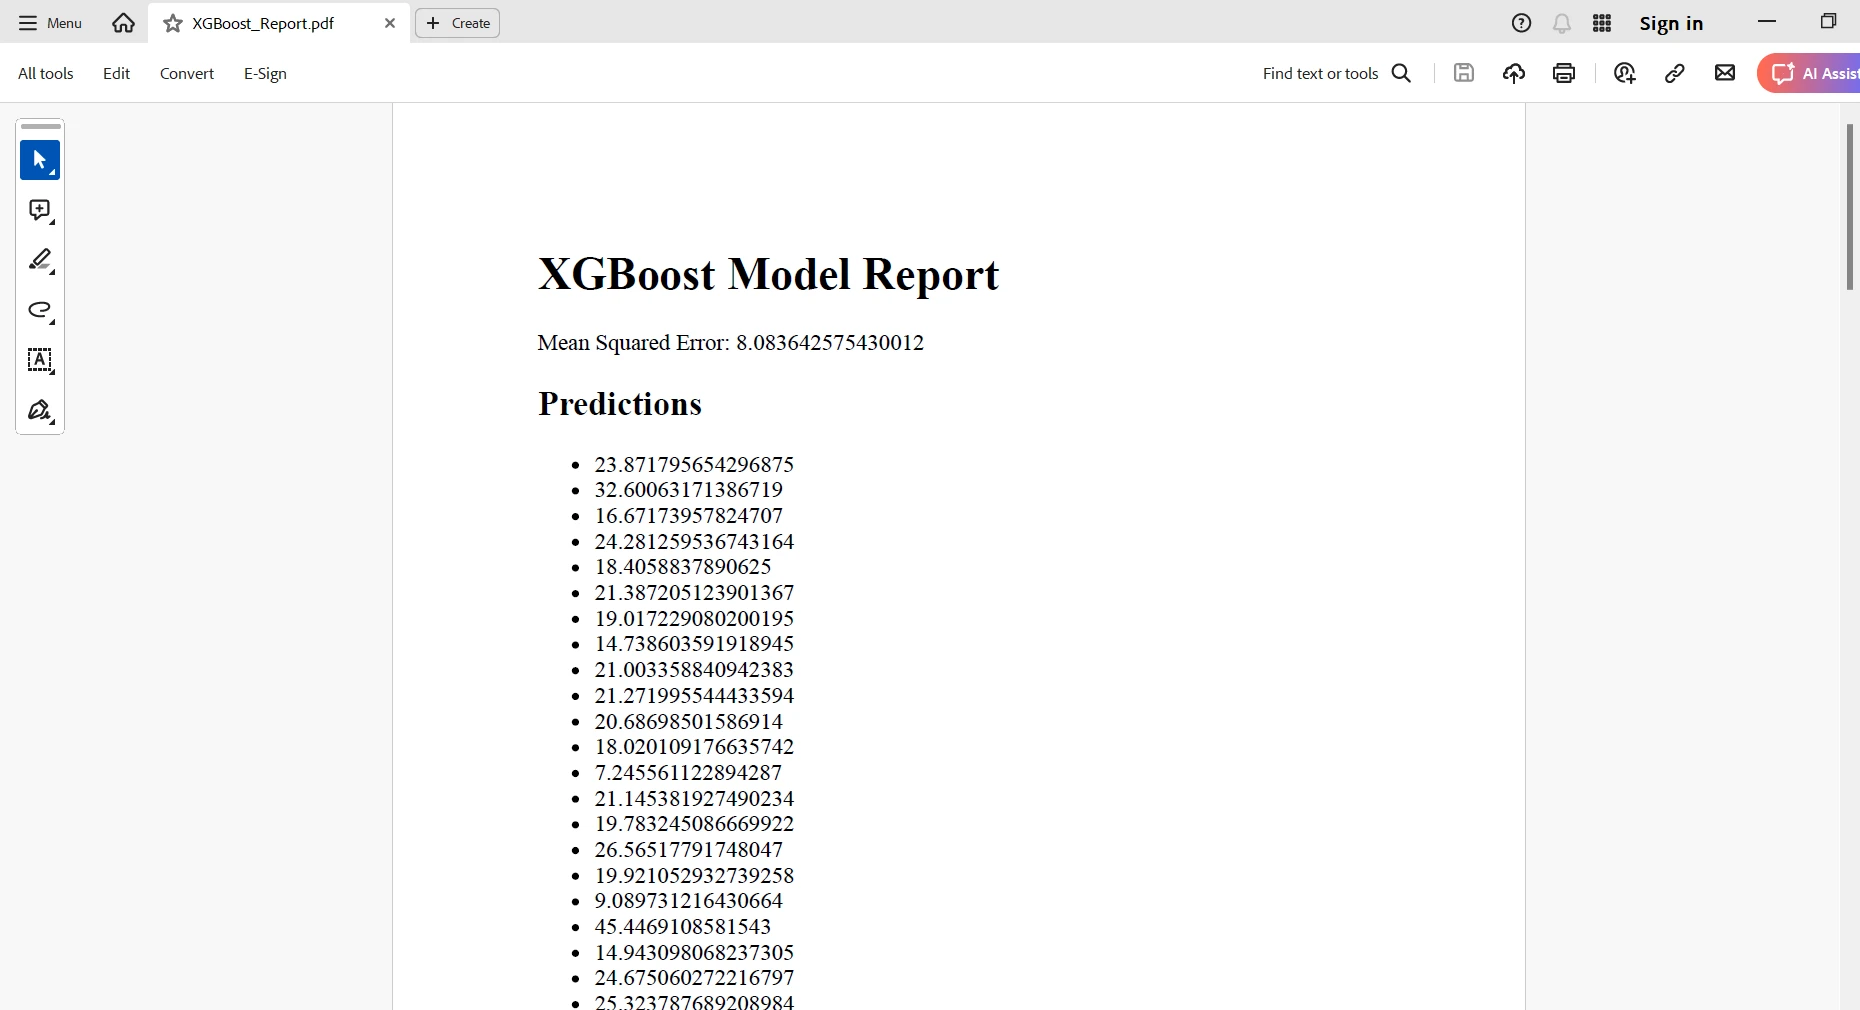Click prediction value 21.003358840942383
Screen dimensions: 1860x1010
pos(694,670)
